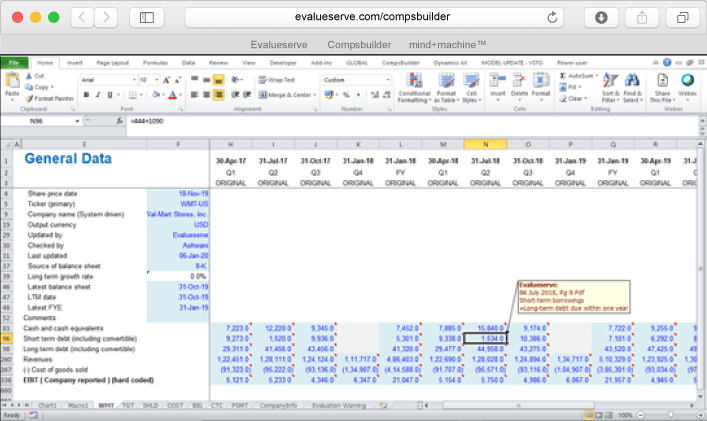Click the Insert Function fx icon

119,121
